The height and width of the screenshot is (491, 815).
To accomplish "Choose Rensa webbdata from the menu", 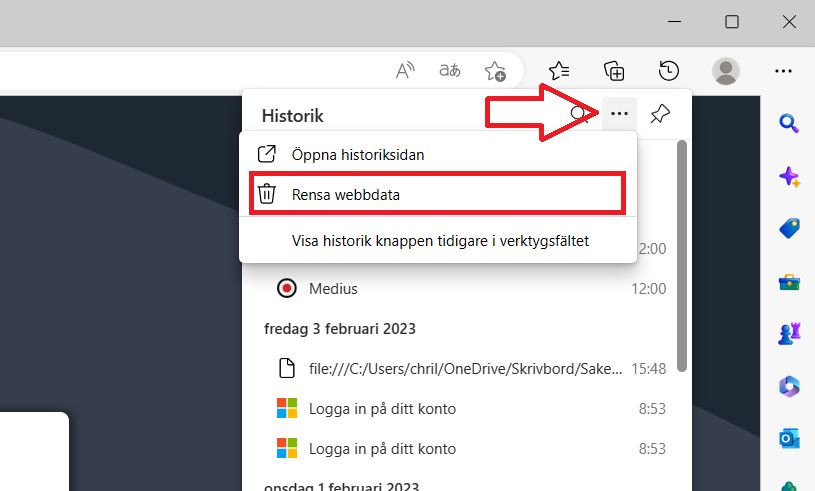I will pos(346,195).
